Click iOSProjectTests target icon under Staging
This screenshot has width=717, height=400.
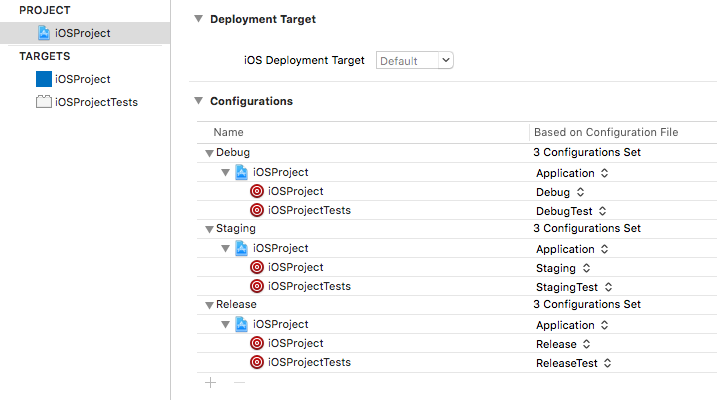click(x=257, y=286)
